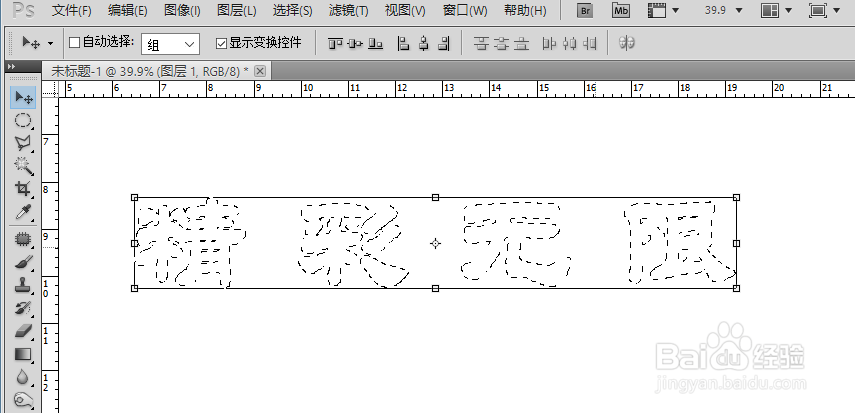Select the History Brush tool
This screenshot has height=413, width=855.
point(23,308)
